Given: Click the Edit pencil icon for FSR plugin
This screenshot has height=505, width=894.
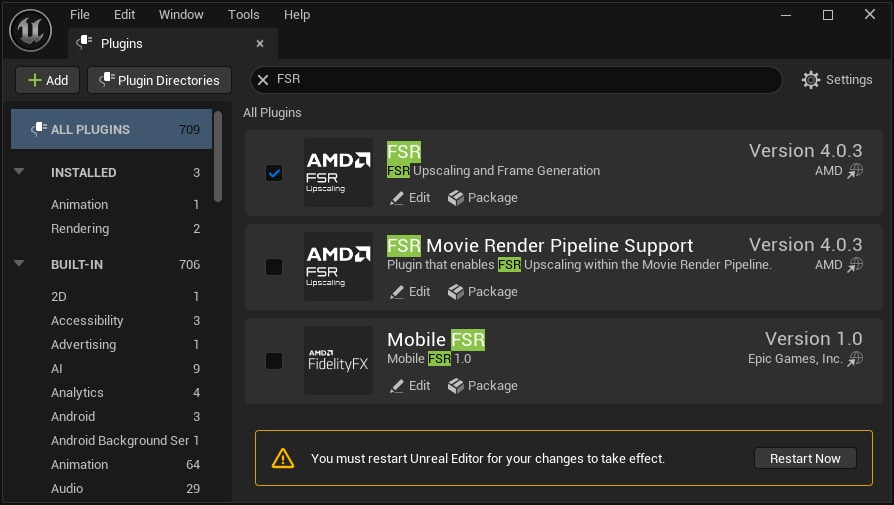Looking at the screenshot, I should 397,198.
